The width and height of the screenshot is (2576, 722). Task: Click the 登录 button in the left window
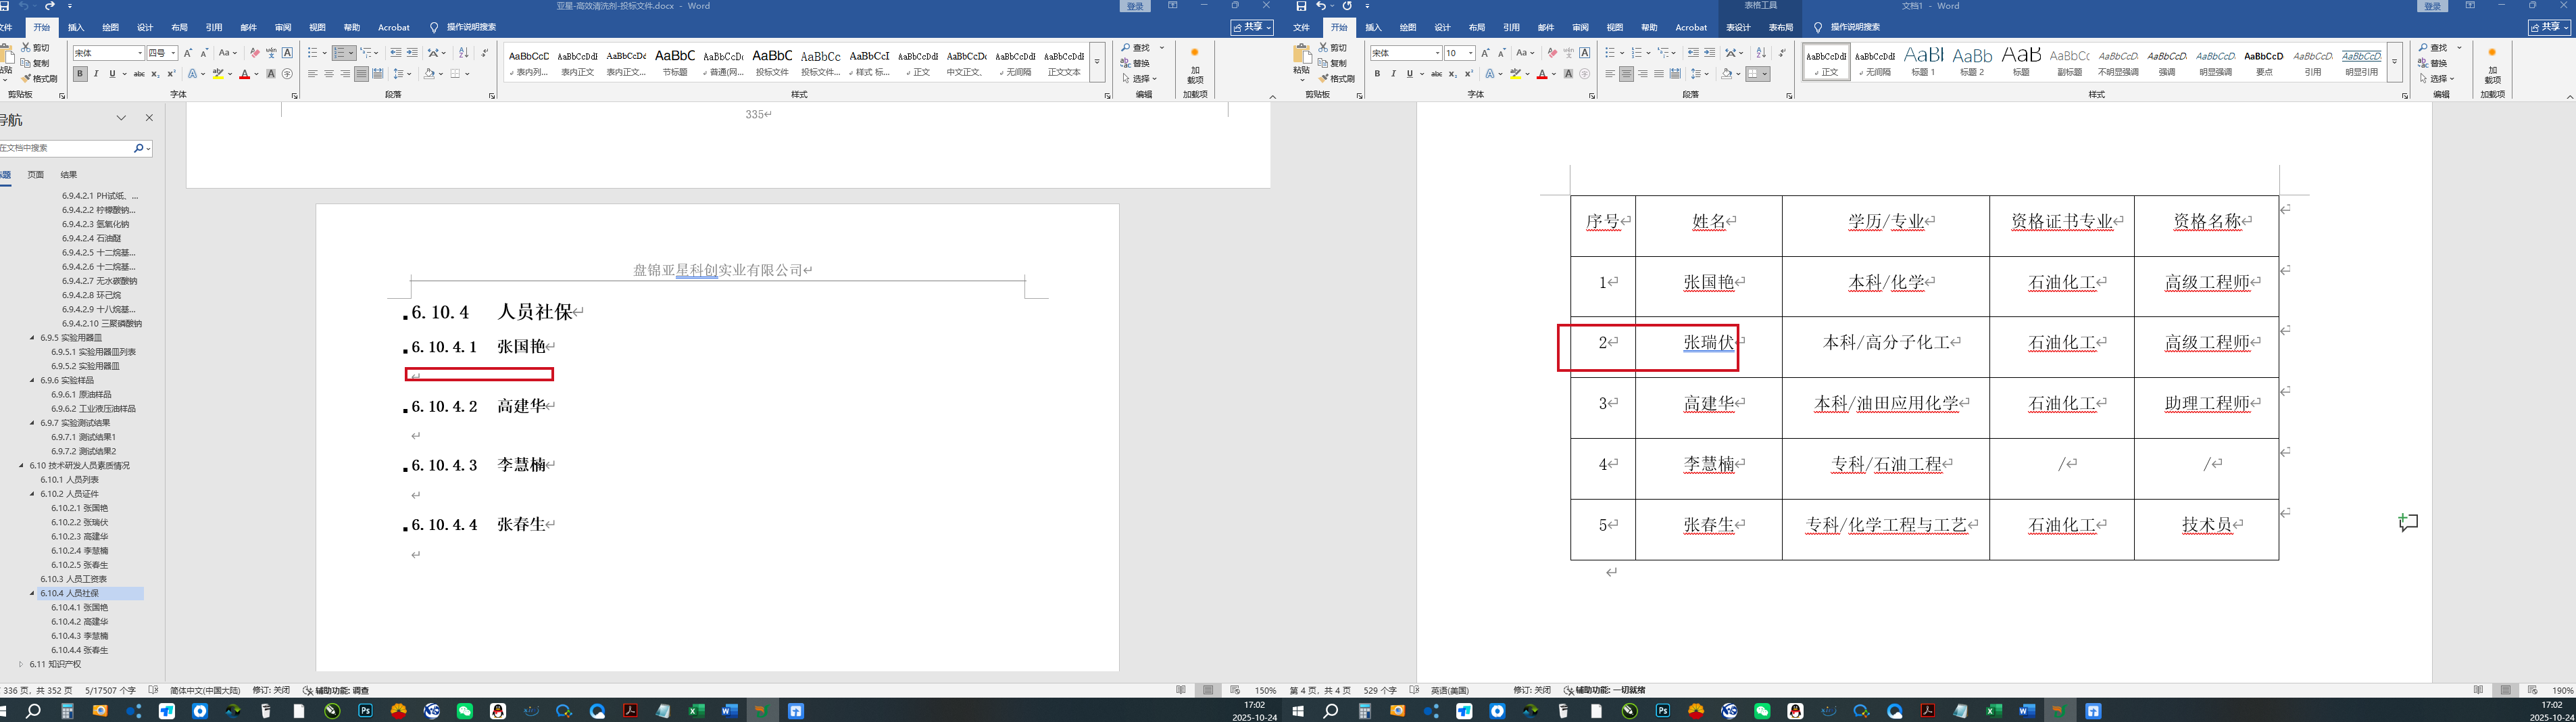1135,6
